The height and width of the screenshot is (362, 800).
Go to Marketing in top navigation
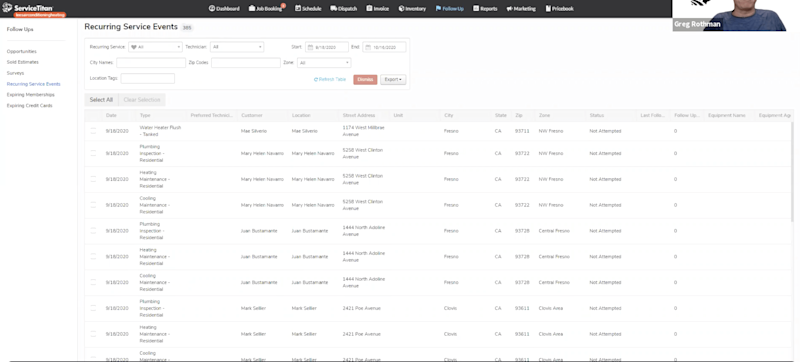(x=521, y=8)
